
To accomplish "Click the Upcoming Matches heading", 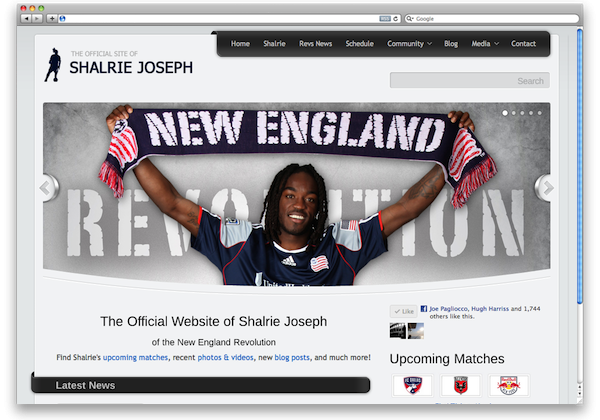I will [x=447, y=359].
